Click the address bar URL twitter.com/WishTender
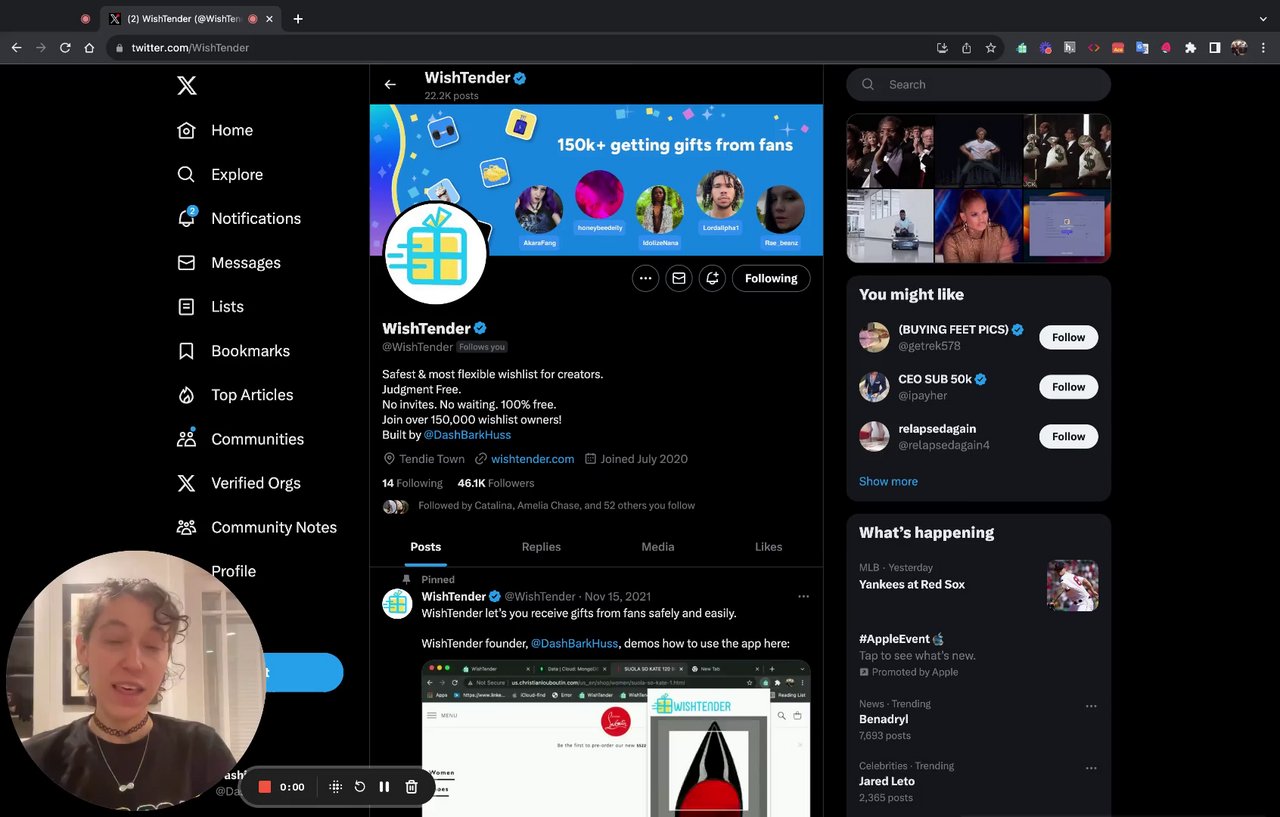 (x=190, y=47)
